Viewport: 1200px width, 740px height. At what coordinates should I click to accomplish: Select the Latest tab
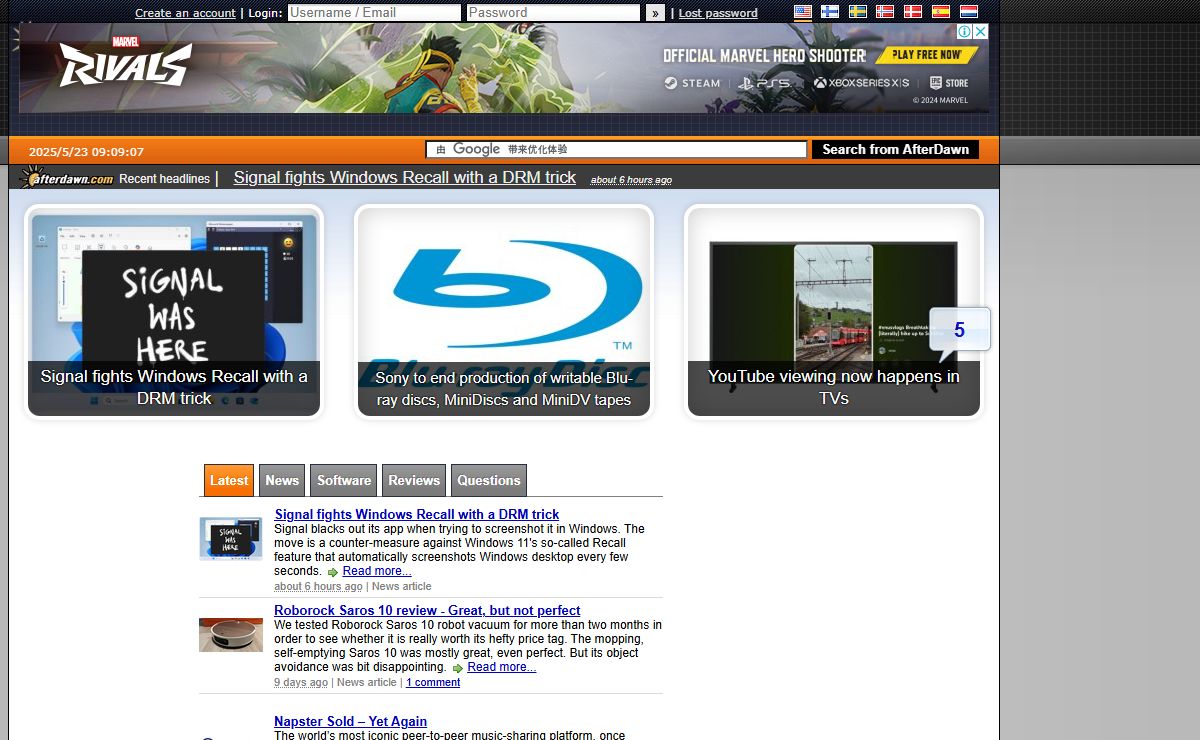click(x=229, y=480)
